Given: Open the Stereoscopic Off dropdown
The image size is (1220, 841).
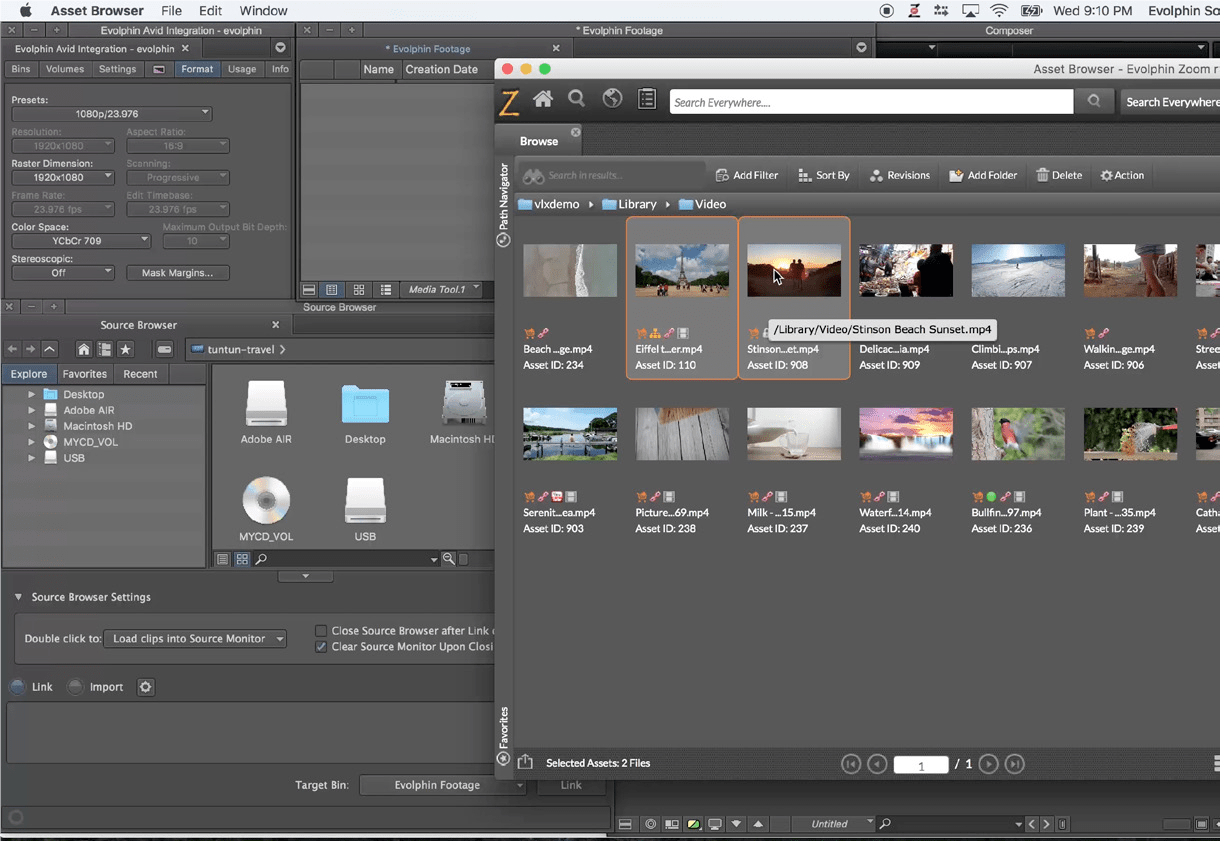Looking at the screenshot, I should tap(63, 273).
